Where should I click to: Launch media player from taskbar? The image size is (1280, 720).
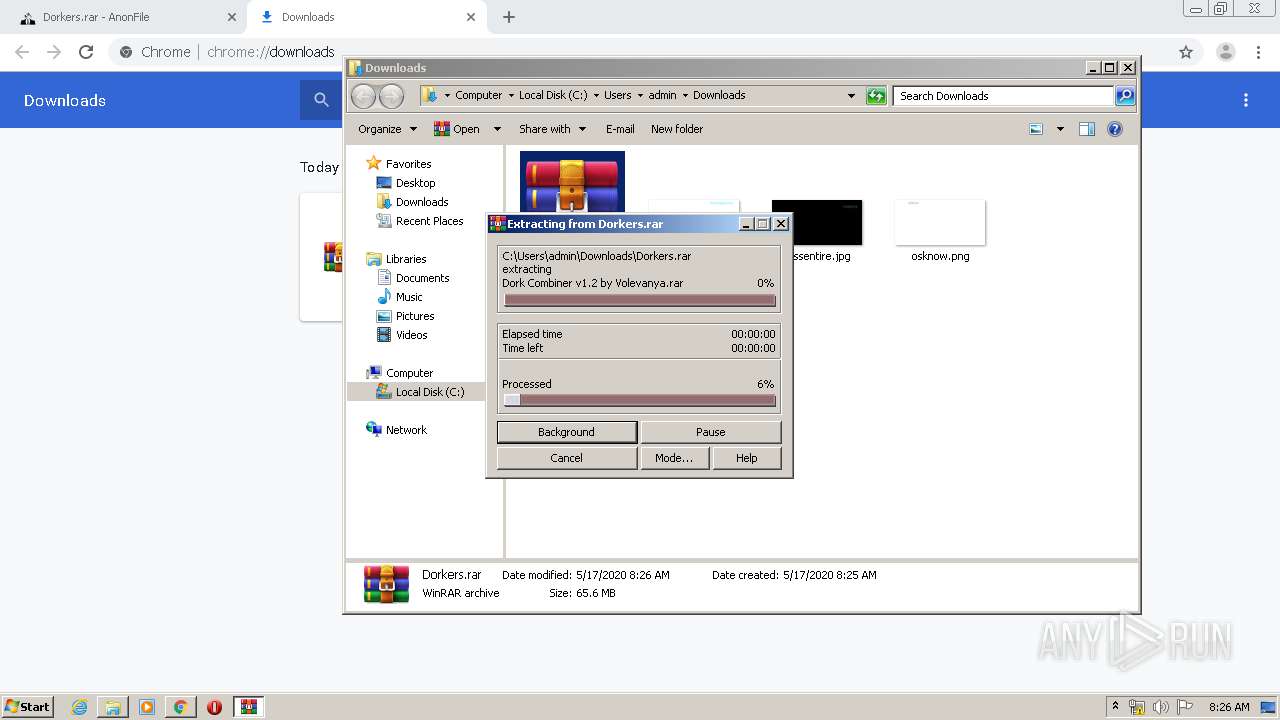tap(147, 707)
